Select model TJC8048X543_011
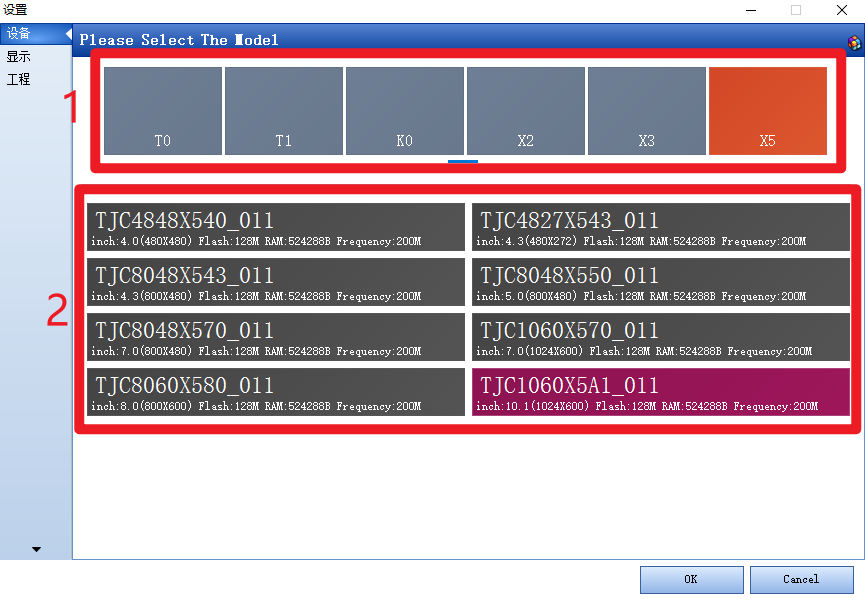Viewport: 865px width, 599px height. 276,282
